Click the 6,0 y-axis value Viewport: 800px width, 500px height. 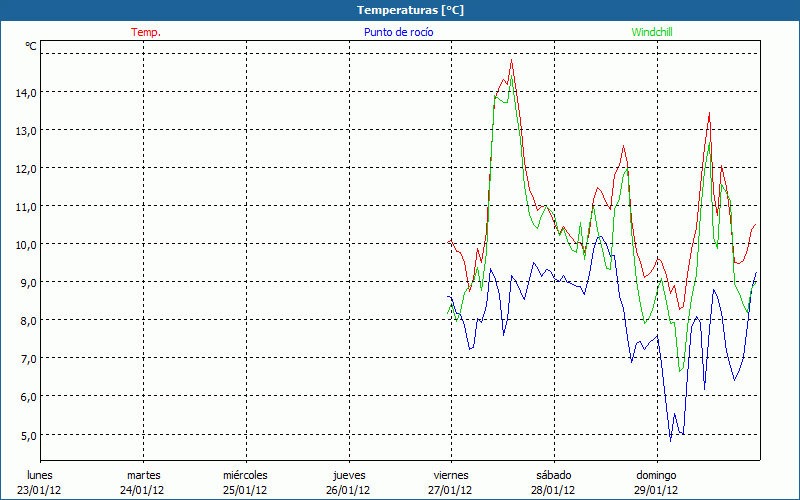[x=25, y=396]
